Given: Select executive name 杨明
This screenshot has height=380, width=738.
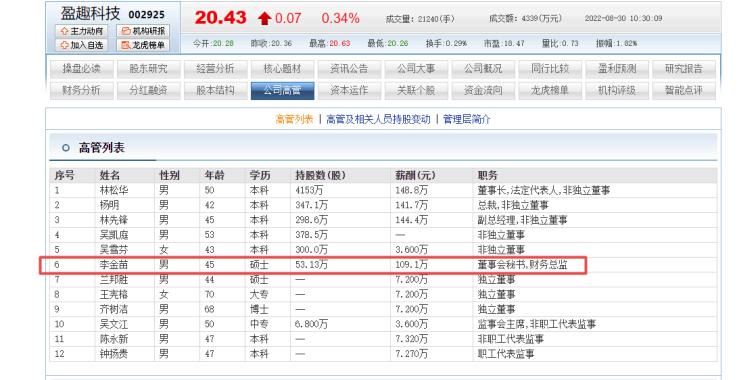Looking at the screenshot, I should tap(109, 205).
